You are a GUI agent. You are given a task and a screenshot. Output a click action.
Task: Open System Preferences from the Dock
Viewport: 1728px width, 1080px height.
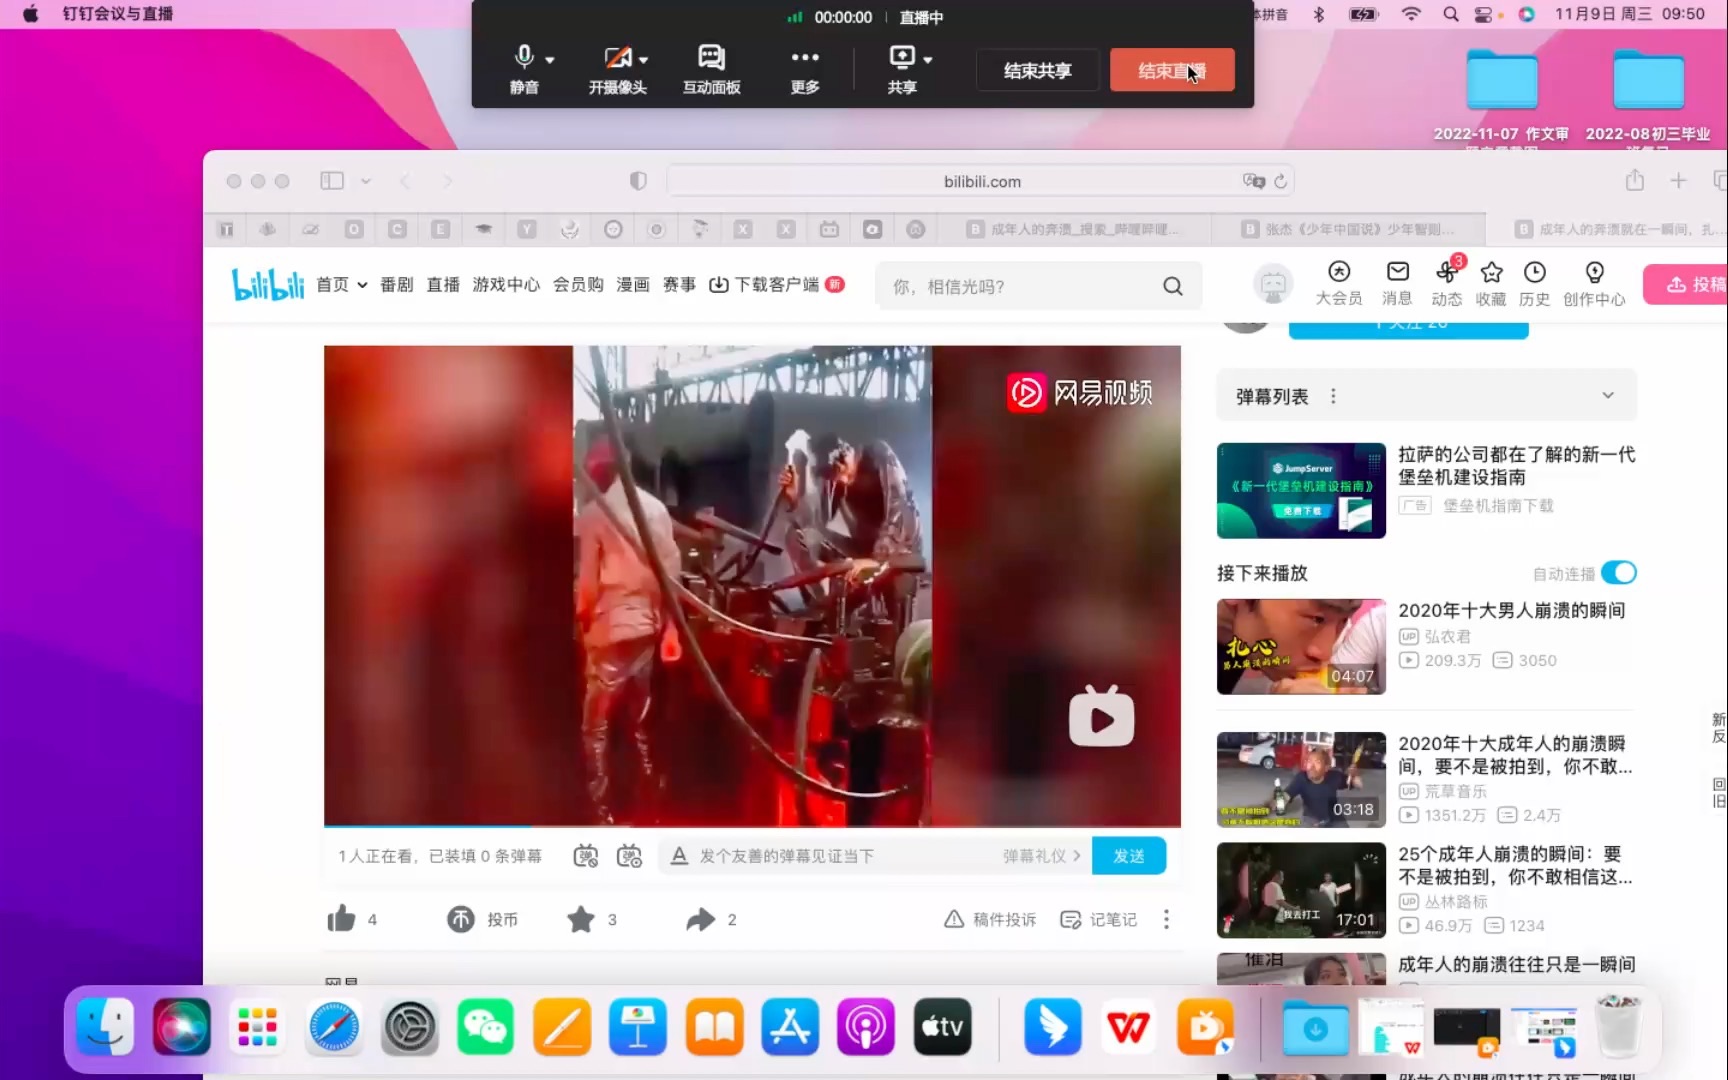pyautogui.click(x=409, y=1027)
